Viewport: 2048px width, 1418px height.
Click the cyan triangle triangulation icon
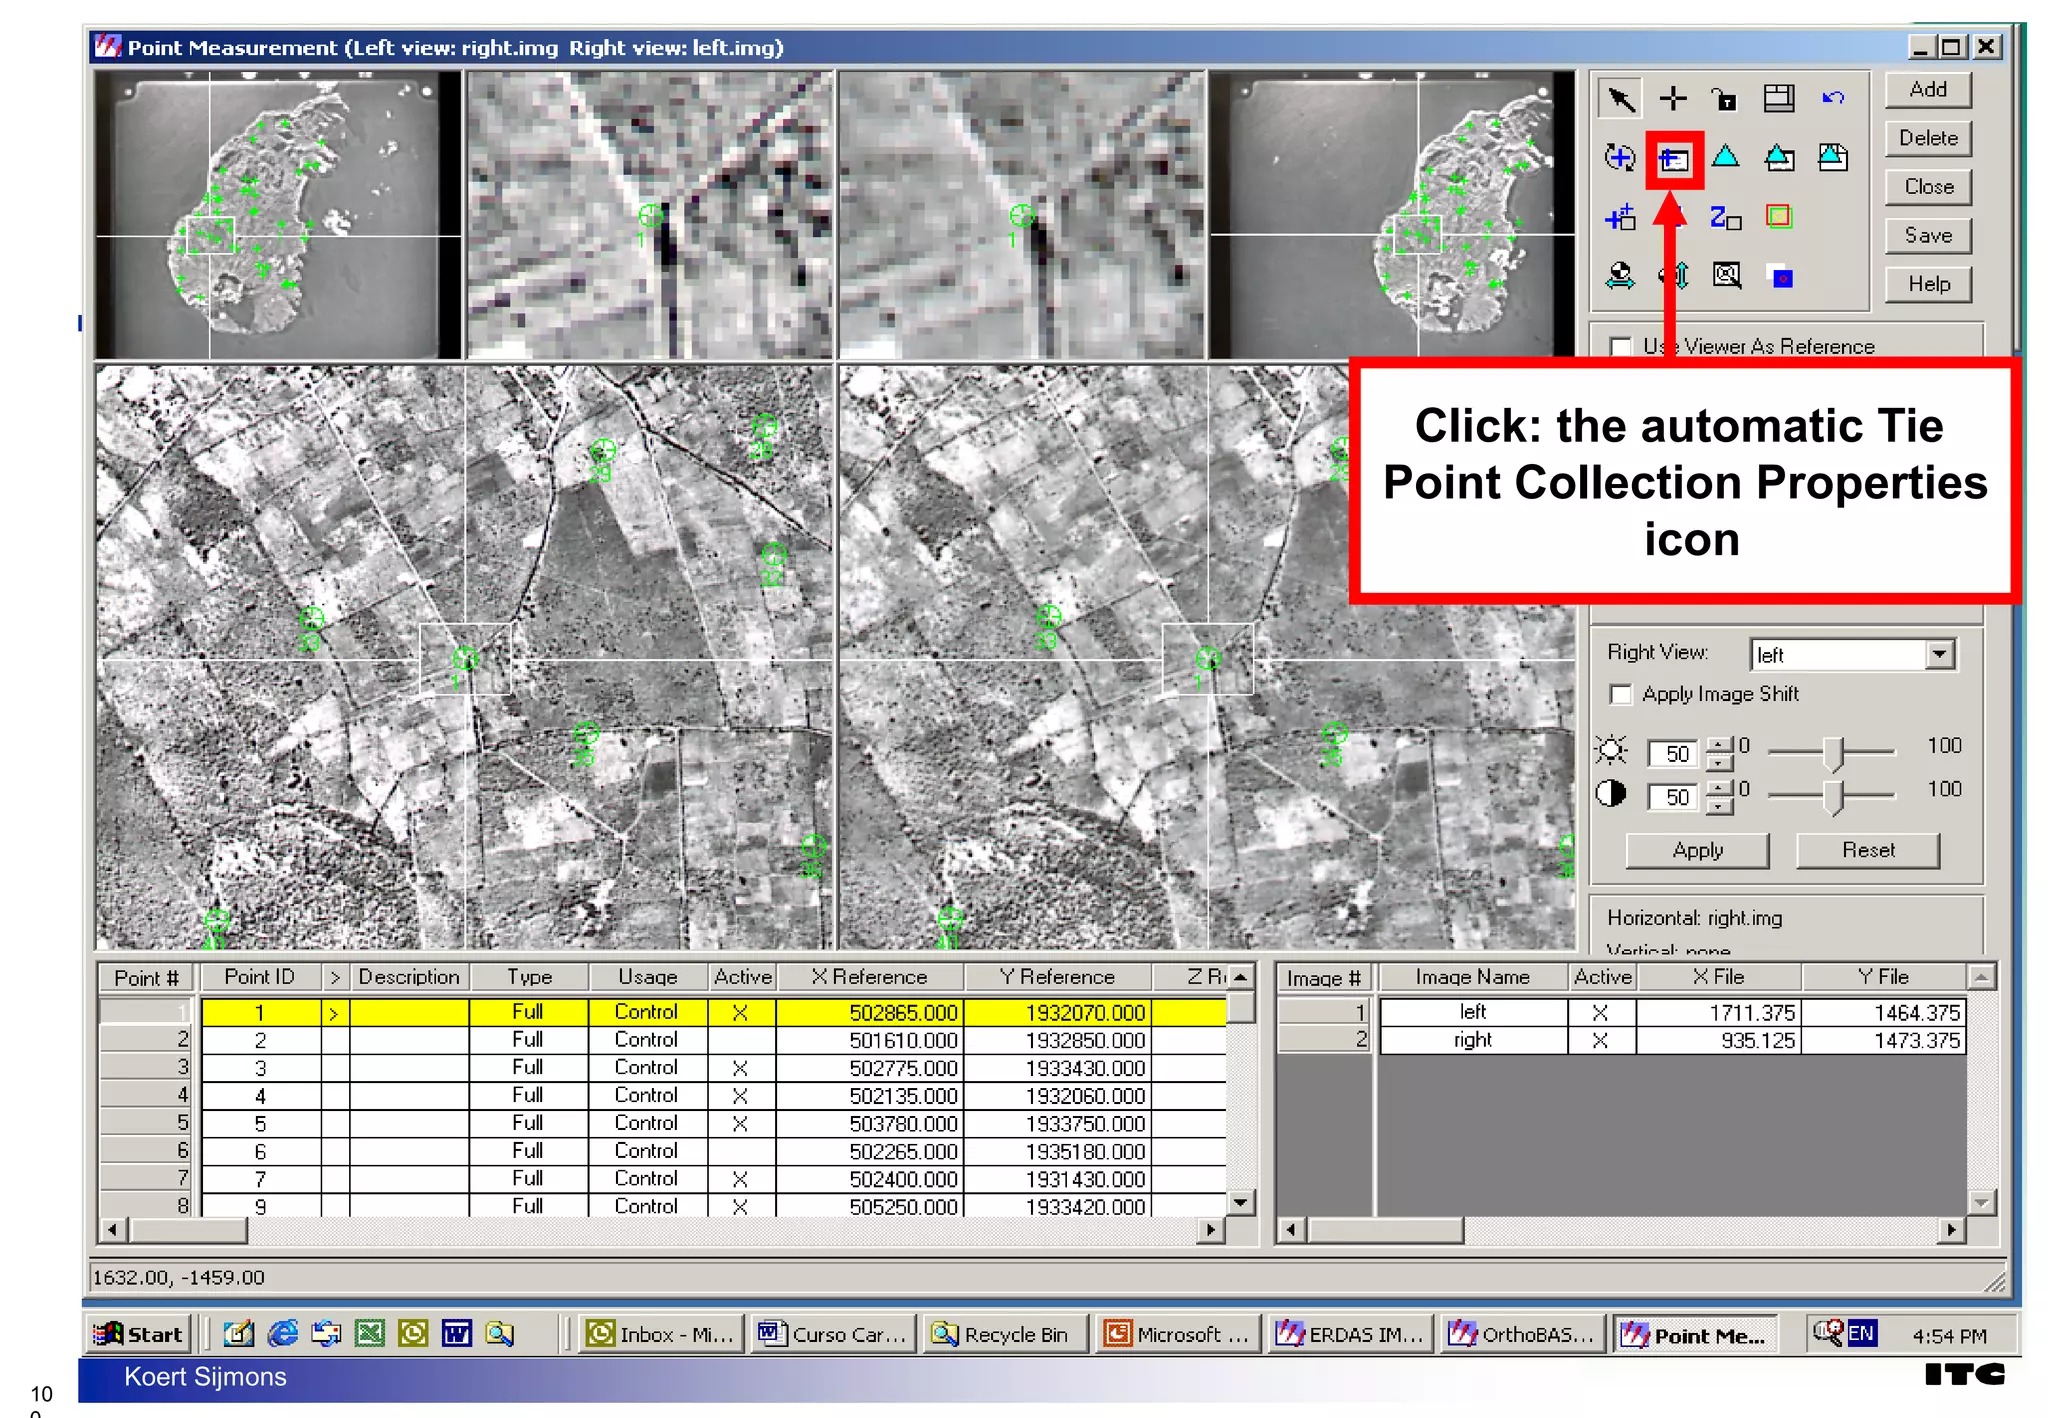coord(1725,157)
